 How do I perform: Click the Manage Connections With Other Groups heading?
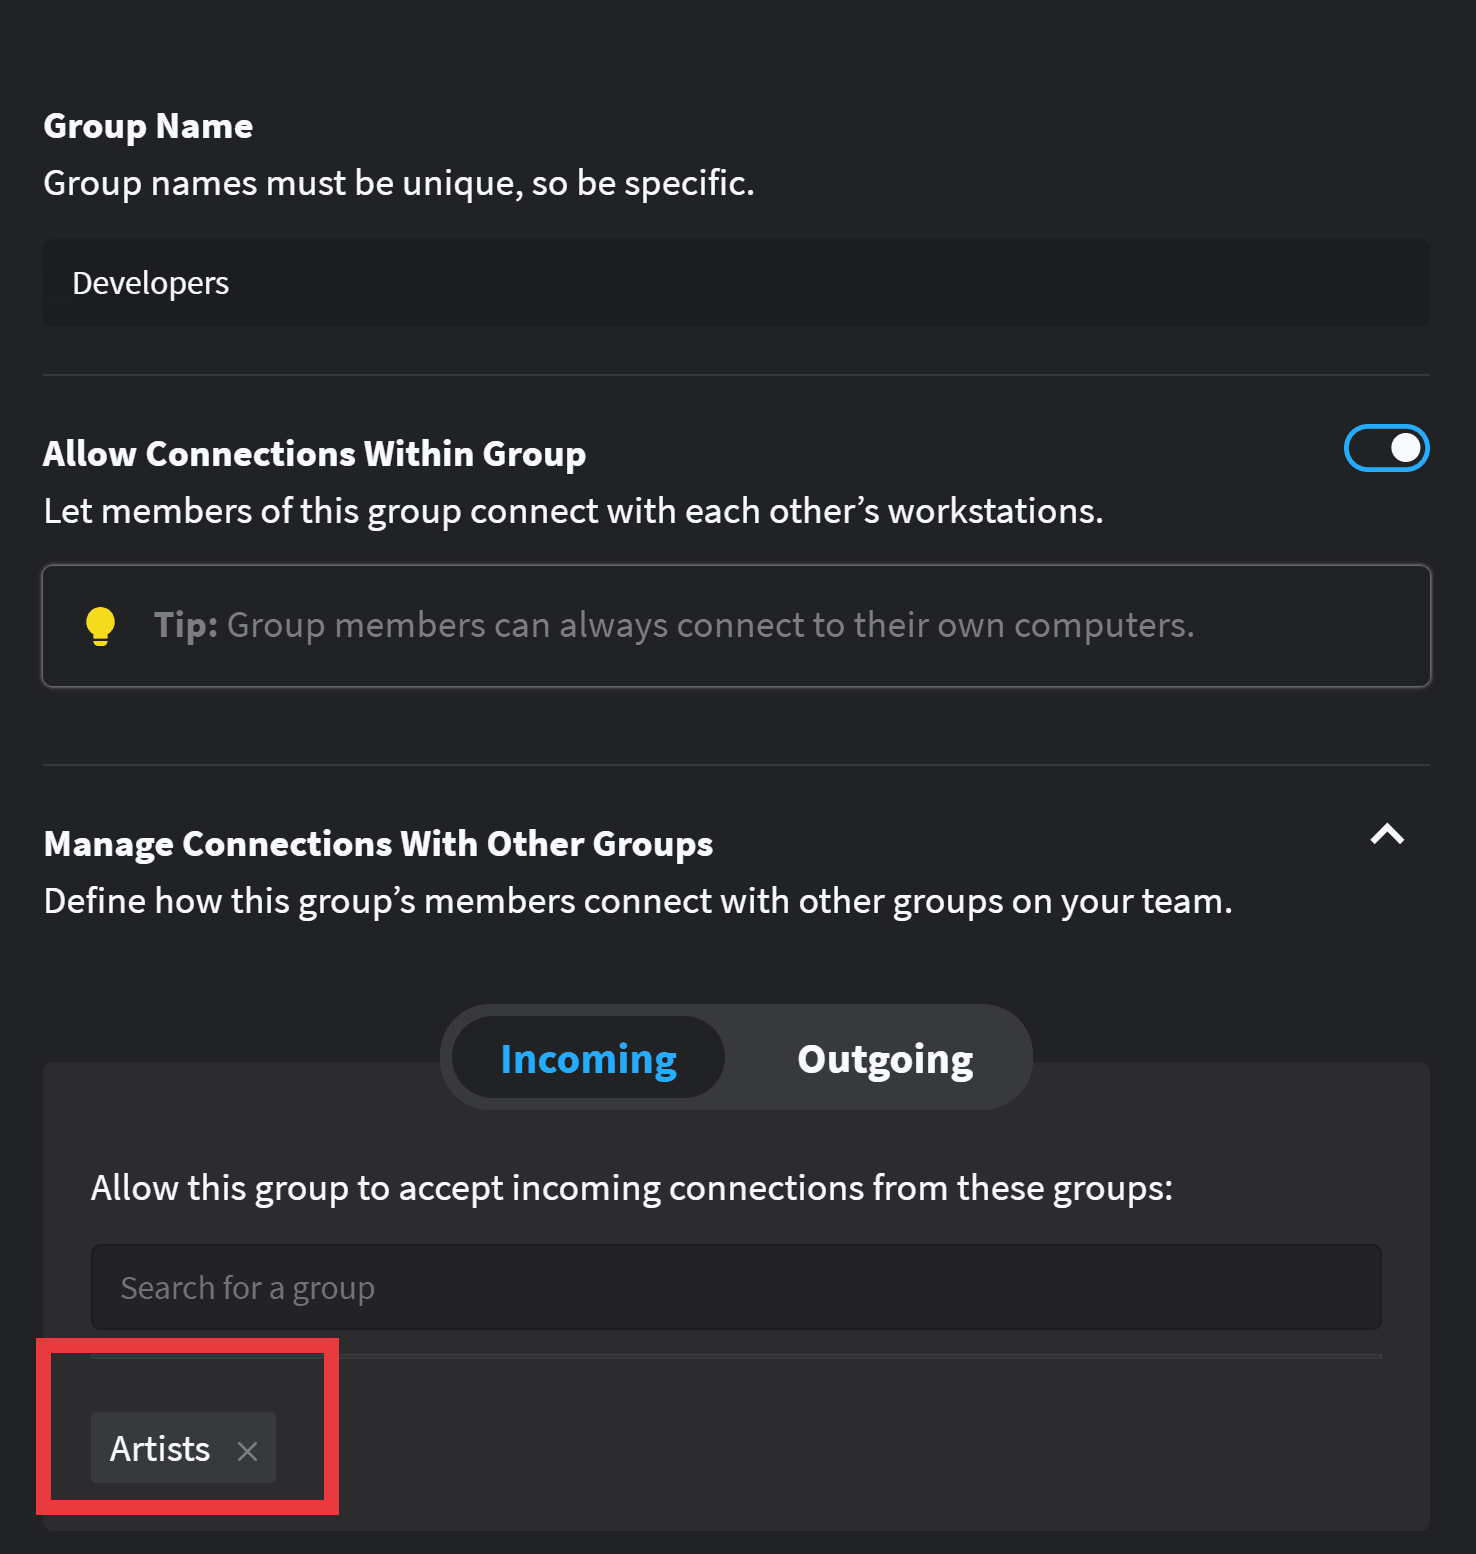(378, 843)
